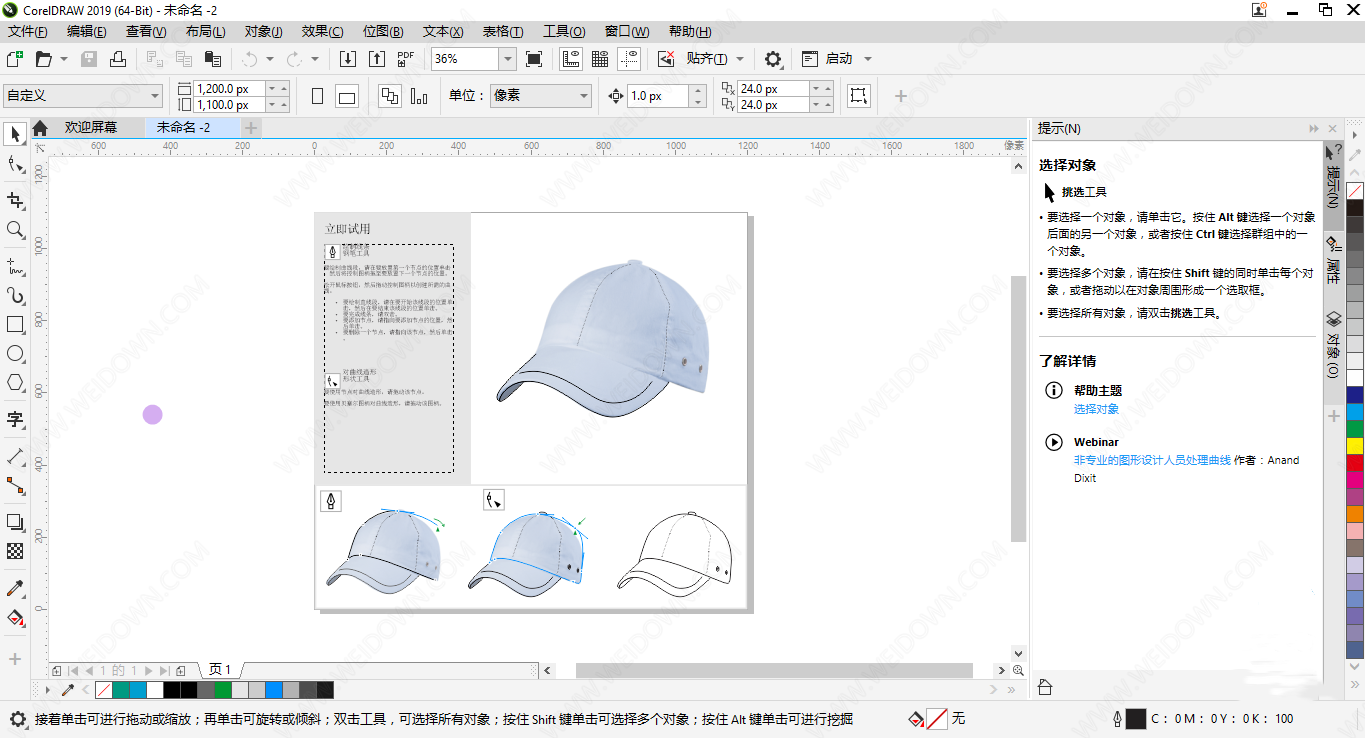Open the 效果 menu

tap(322, 32)
